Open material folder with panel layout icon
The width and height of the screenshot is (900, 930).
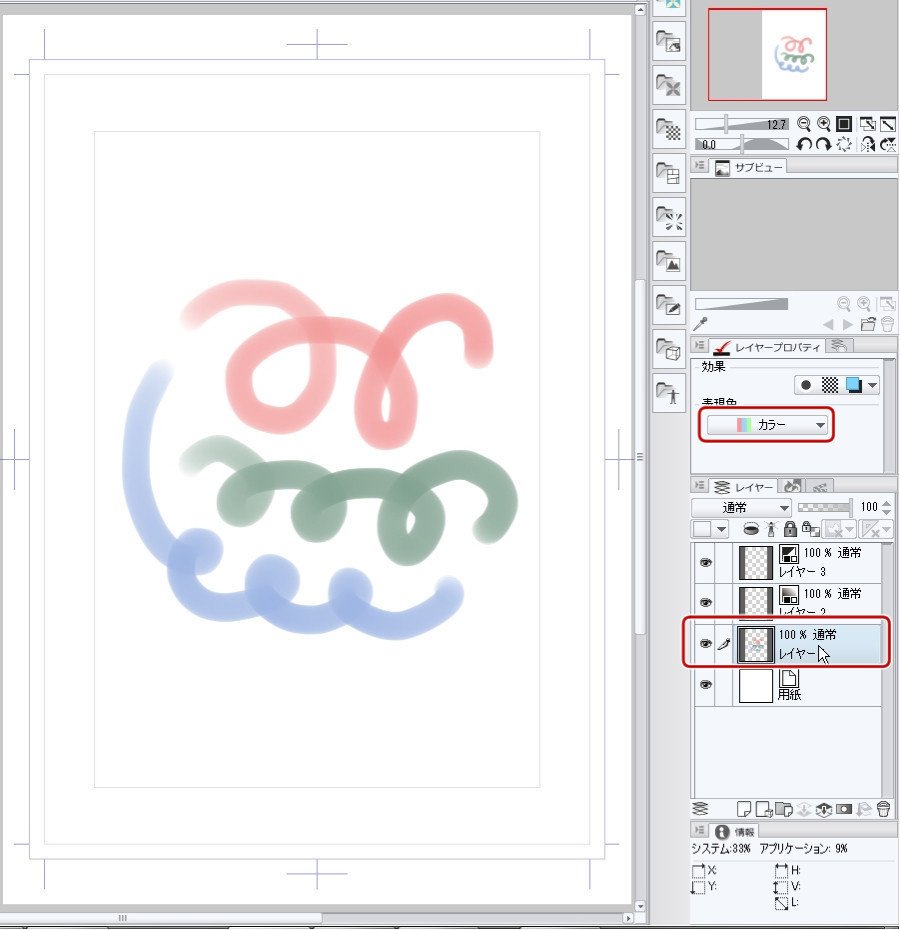point(669,173)
